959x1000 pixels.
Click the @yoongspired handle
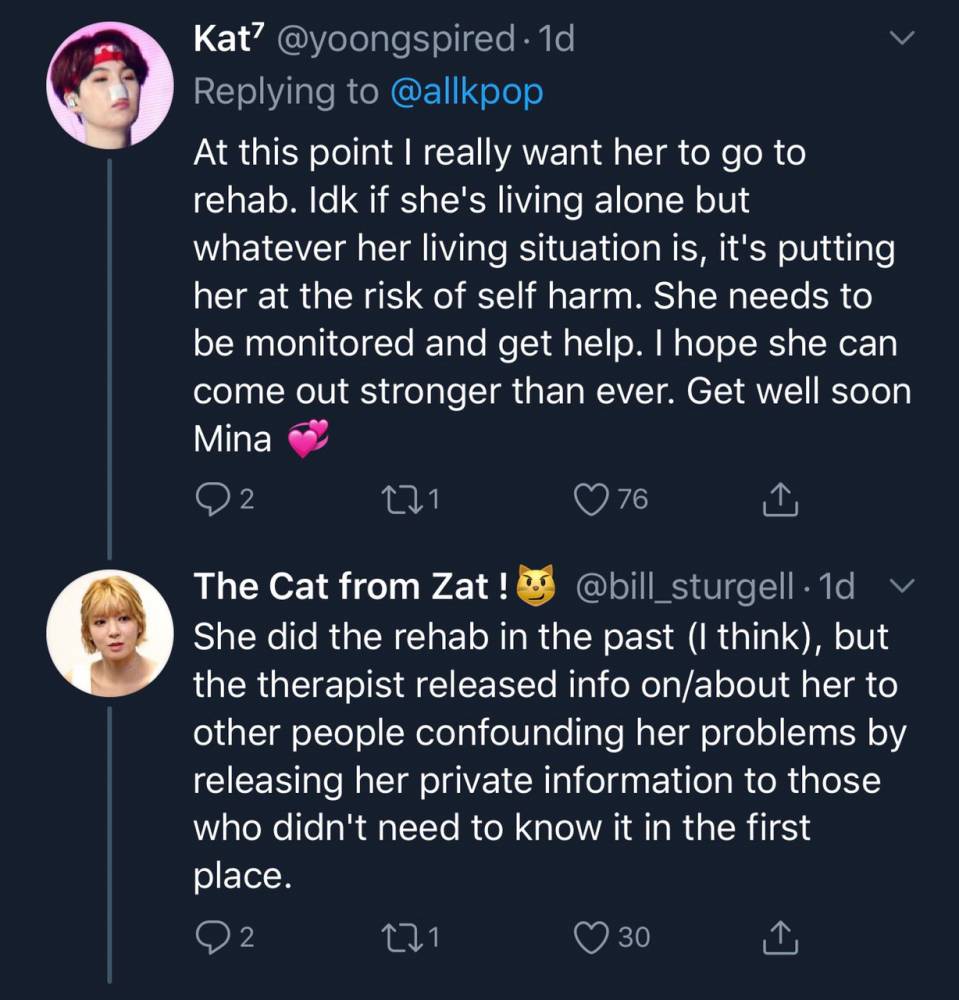[x=395, y=40]
